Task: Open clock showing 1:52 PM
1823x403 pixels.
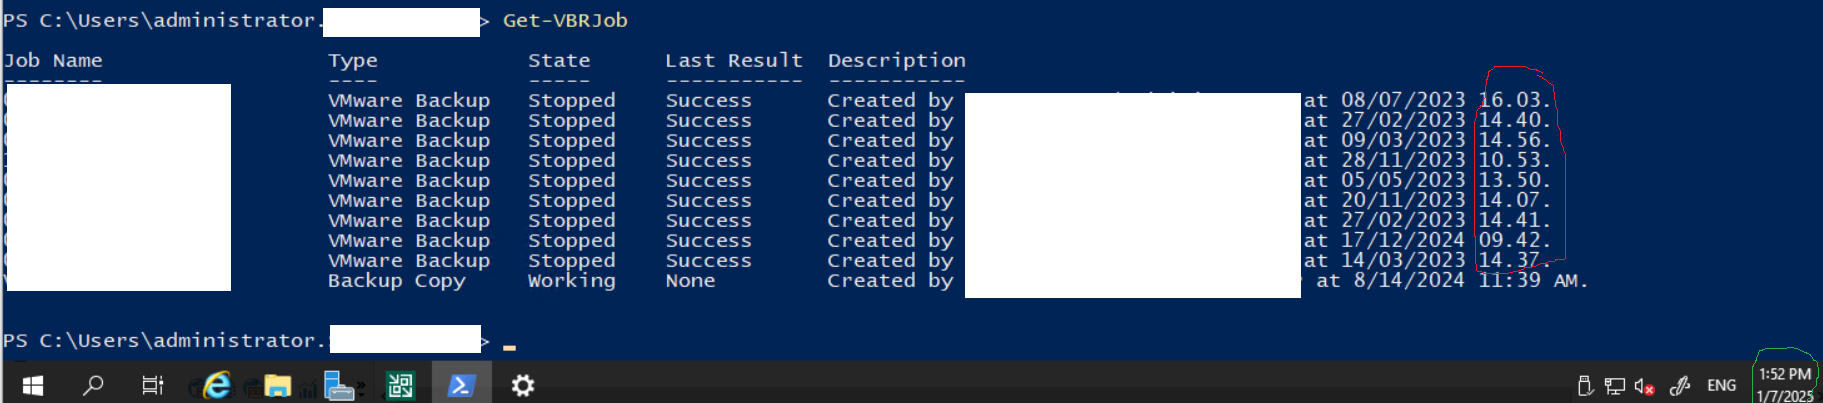Action: click(1785, 384)
